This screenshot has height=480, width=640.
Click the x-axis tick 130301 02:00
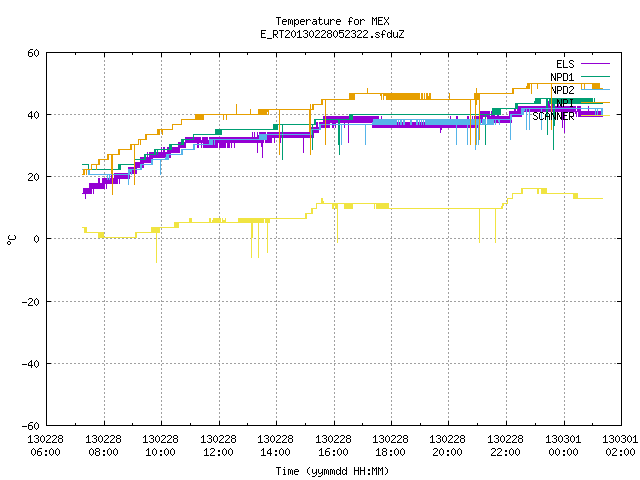620,445
